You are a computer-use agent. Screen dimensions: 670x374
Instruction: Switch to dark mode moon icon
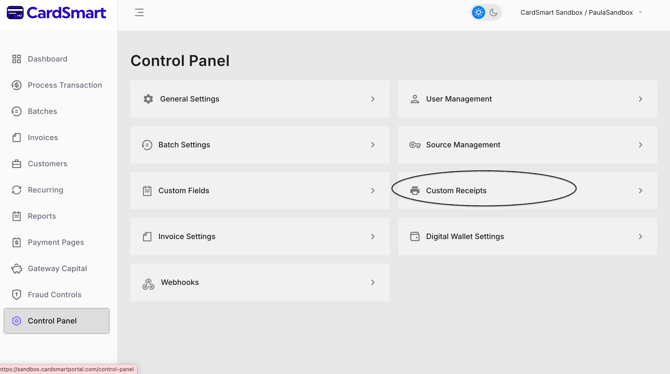[x=494, y=12]
